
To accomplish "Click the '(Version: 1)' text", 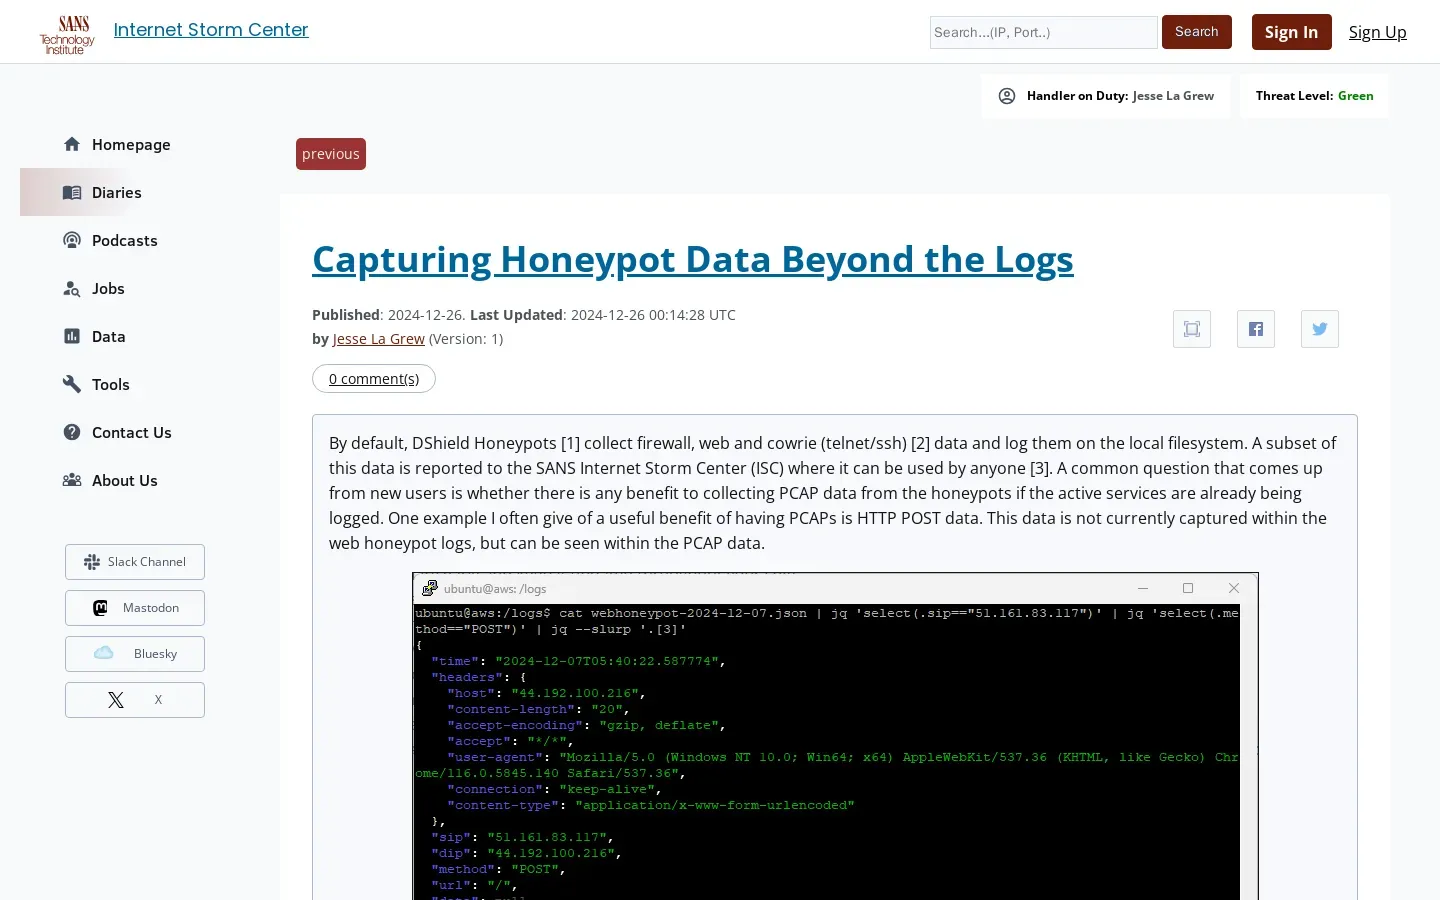I will pyautogui.click(x=466, y=339).
